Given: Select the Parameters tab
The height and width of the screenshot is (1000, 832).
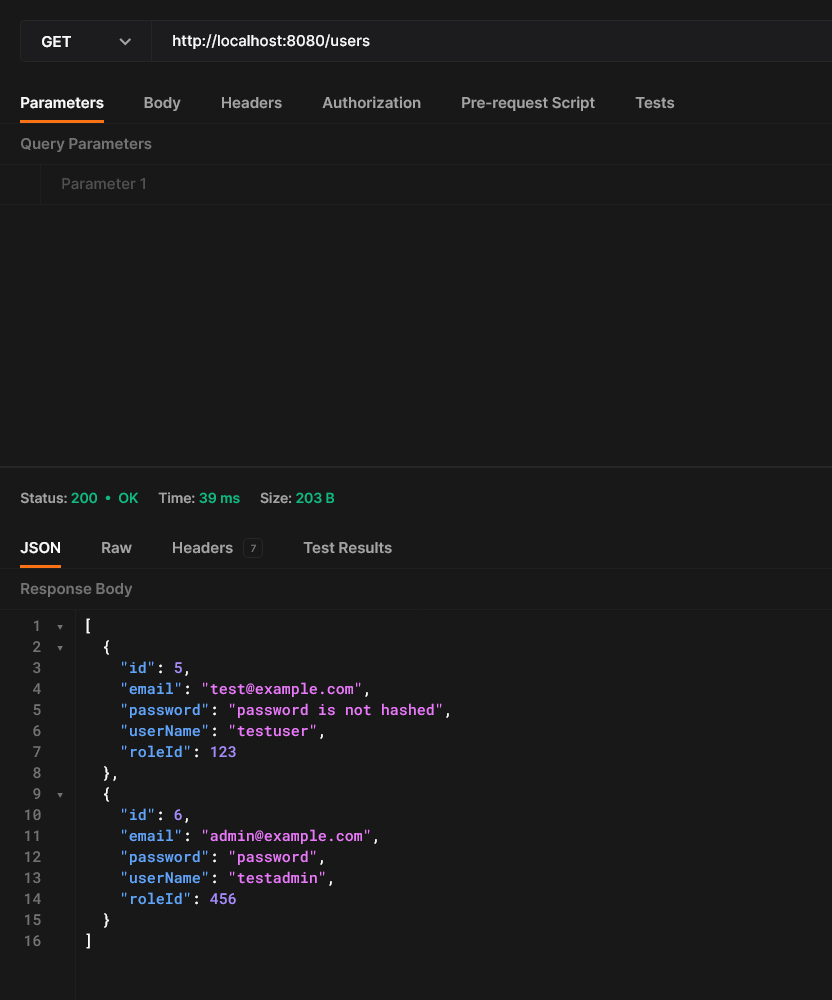Looking at the screenshot, I should click(62, 103).
